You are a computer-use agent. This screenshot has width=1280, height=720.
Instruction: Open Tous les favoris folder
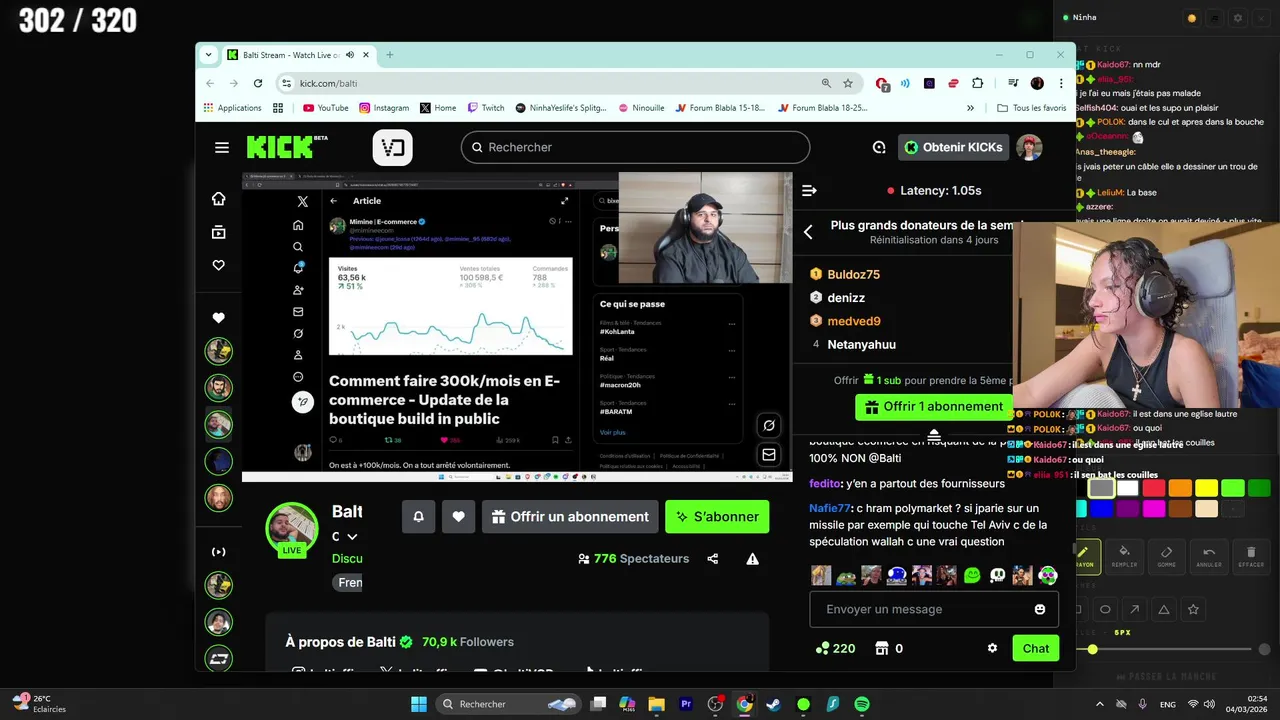[x=1032, y=108]
